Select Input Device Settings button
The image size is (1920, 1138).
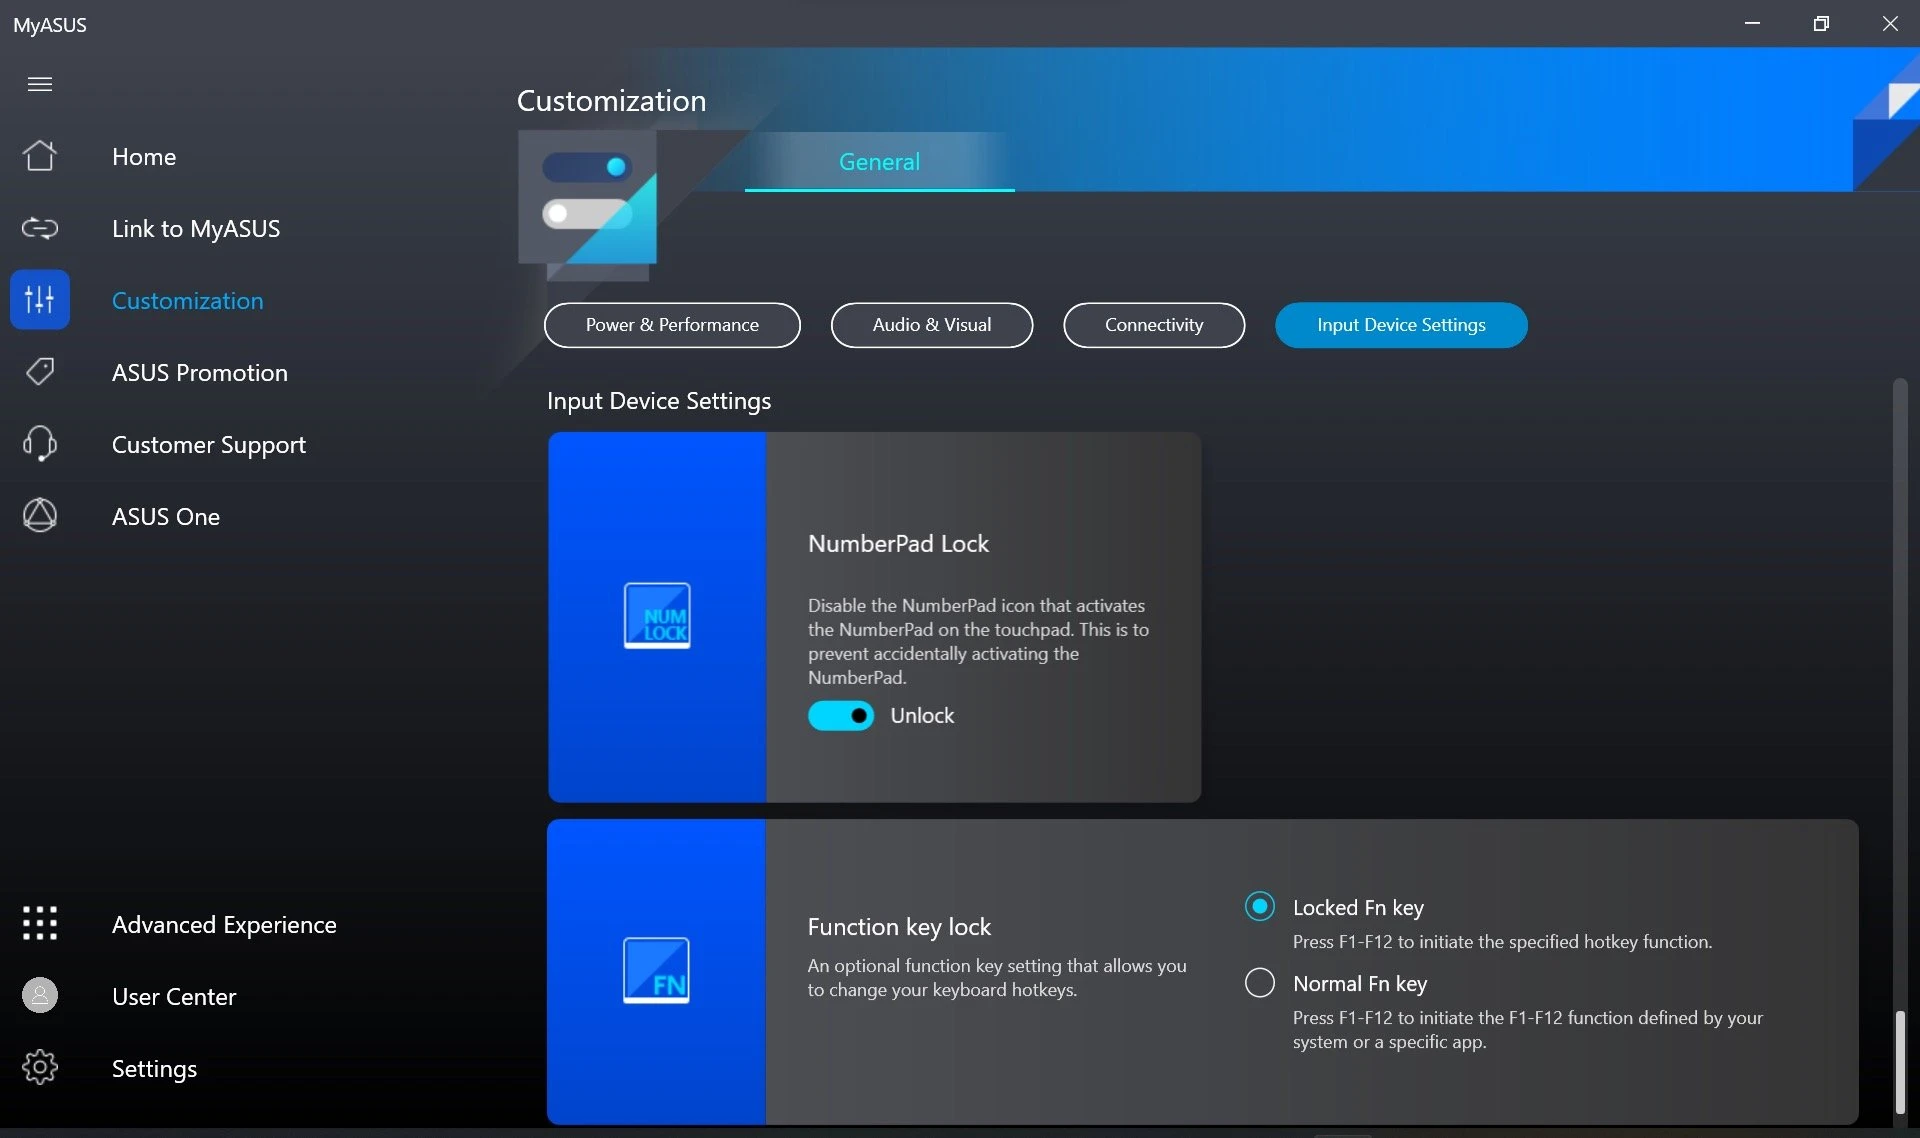click(1401, 325)
